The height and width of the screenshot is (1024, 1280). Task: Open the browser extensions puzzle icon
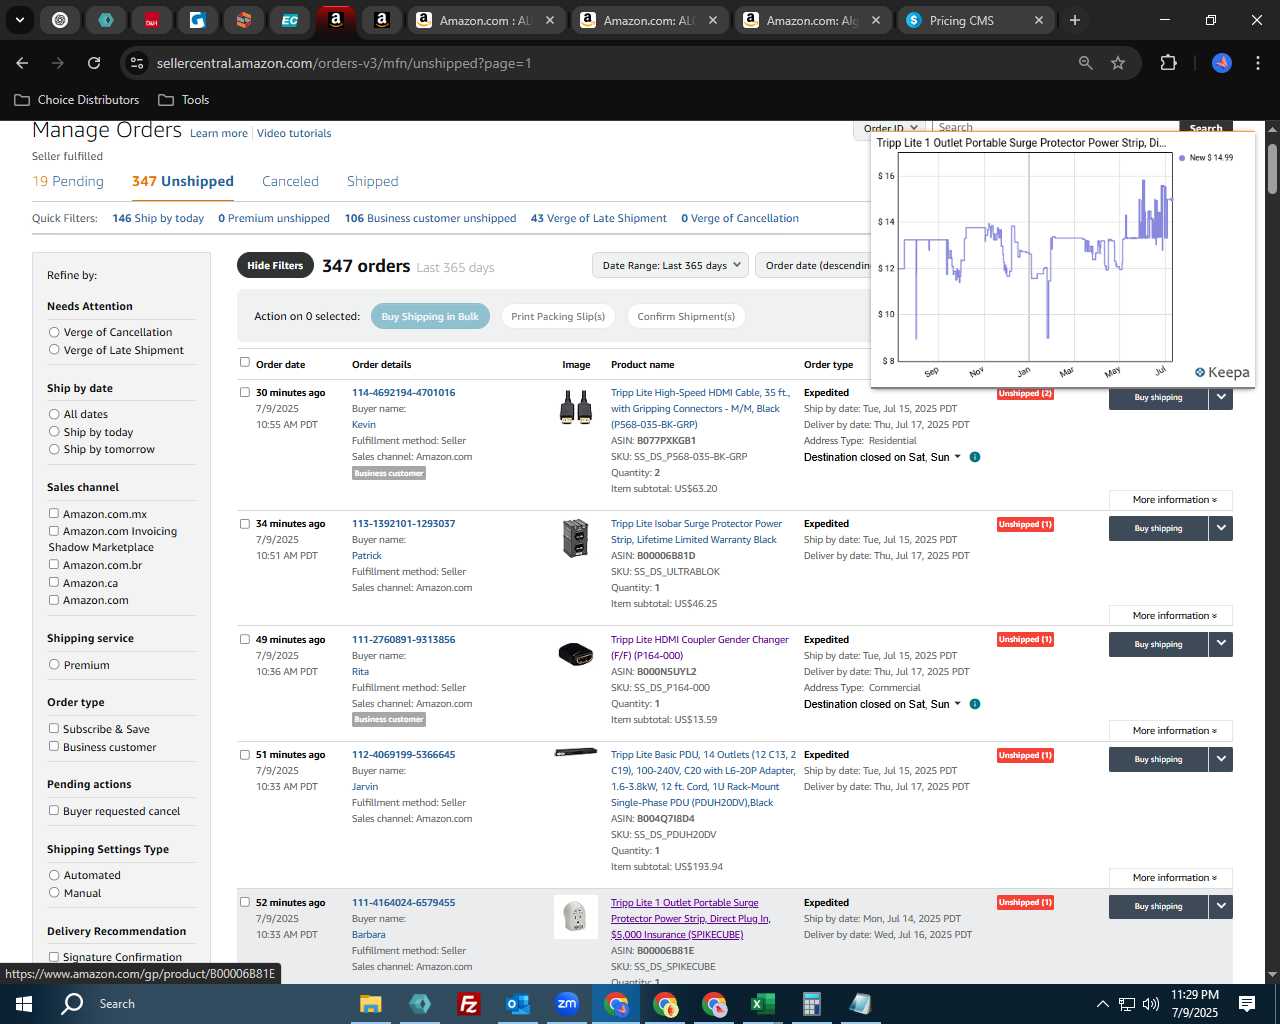[x=1168, y=63]
